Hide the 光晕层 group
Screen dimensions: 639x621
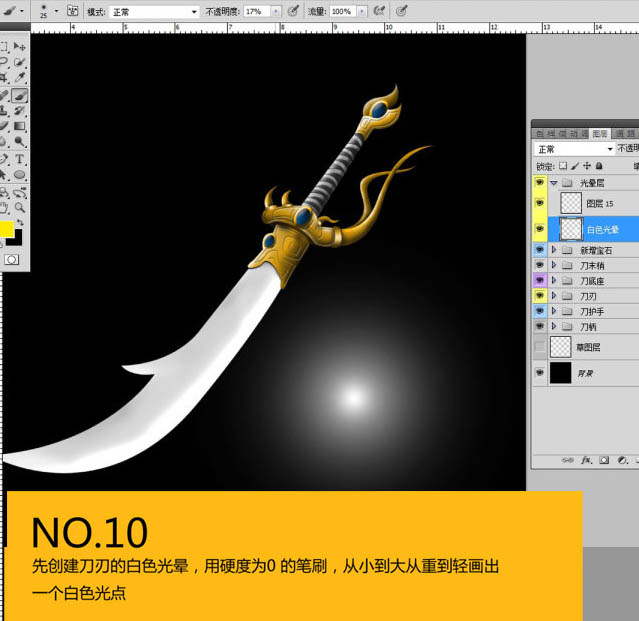540,183
